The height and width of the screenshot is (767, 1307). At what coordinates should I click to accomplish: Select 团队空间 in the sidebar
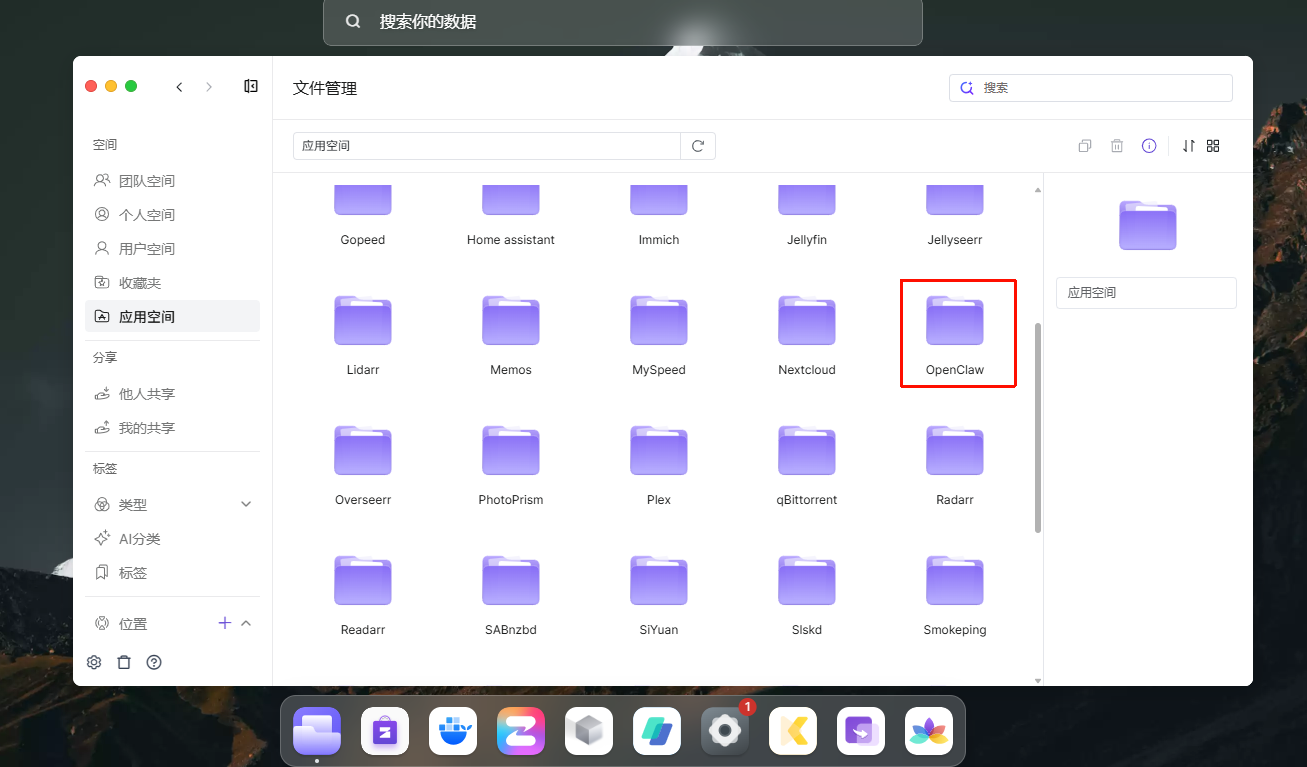tap(146, 181)
